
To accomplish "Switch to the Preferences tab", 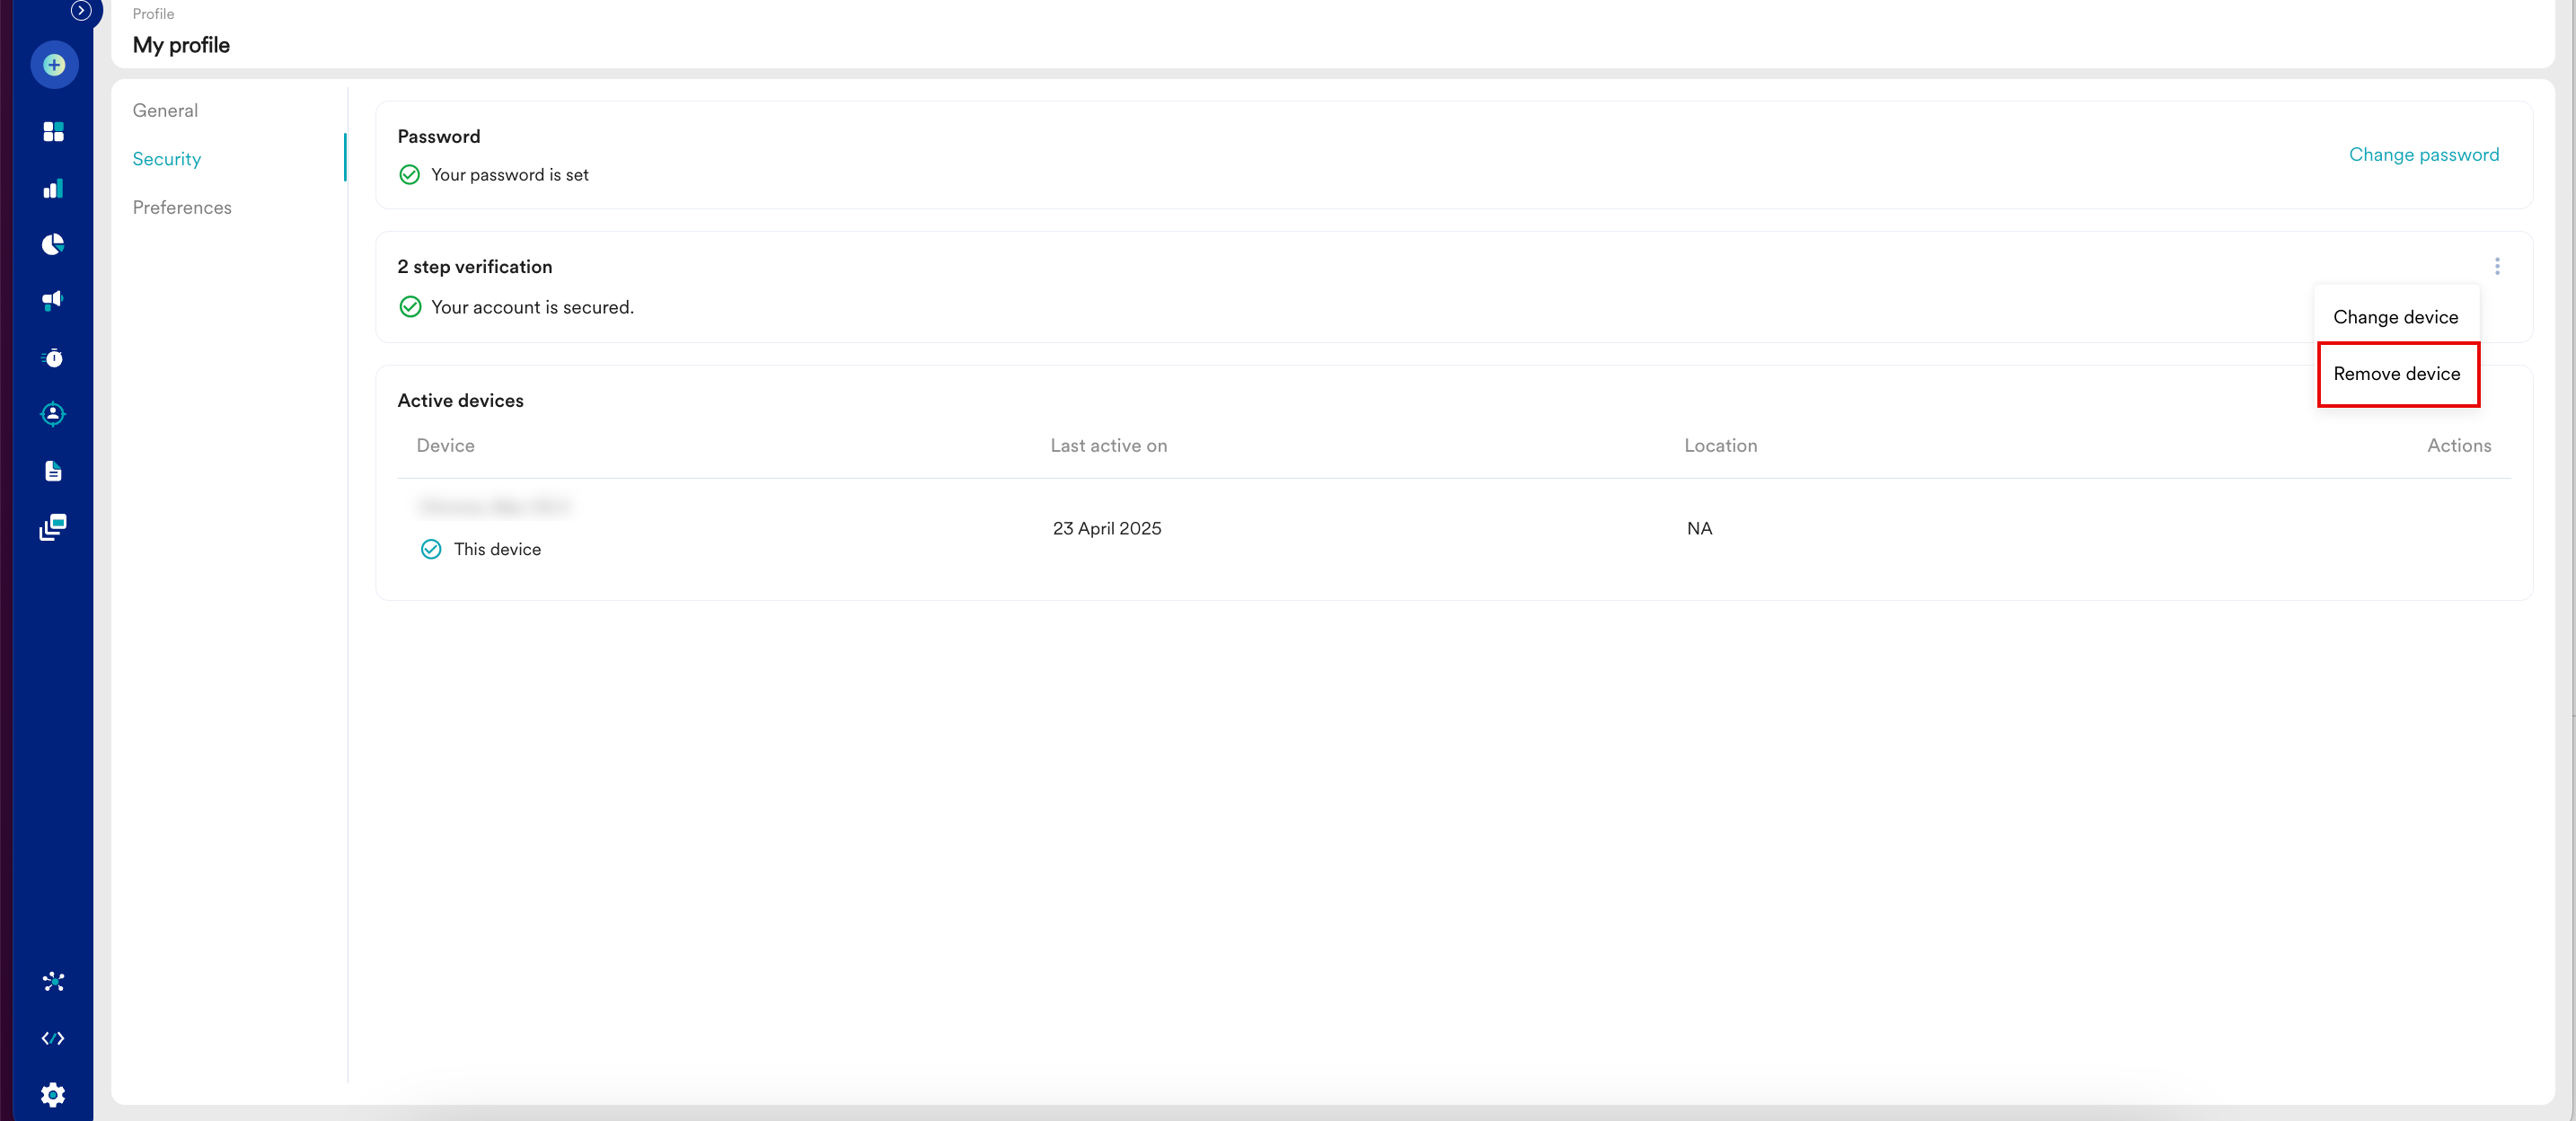I will [182, 207].
